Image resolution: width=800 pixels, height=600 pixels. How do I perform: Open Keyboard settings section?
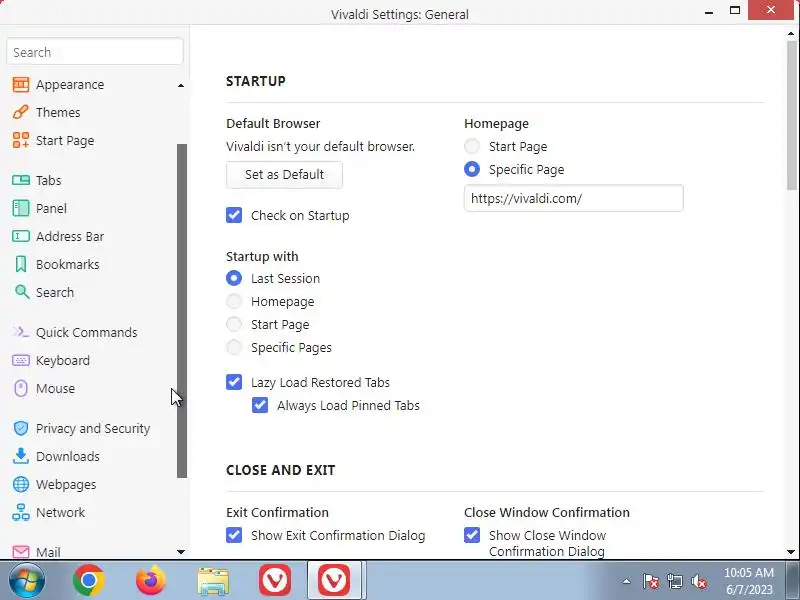tap(63, 360)
